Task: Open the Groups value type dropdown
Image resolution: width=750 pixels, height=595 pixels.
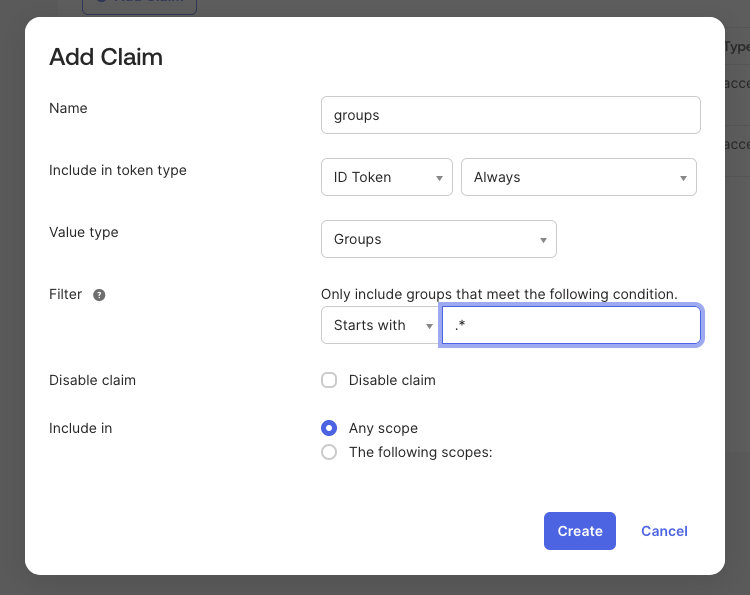Action: (x=438, y=239)
